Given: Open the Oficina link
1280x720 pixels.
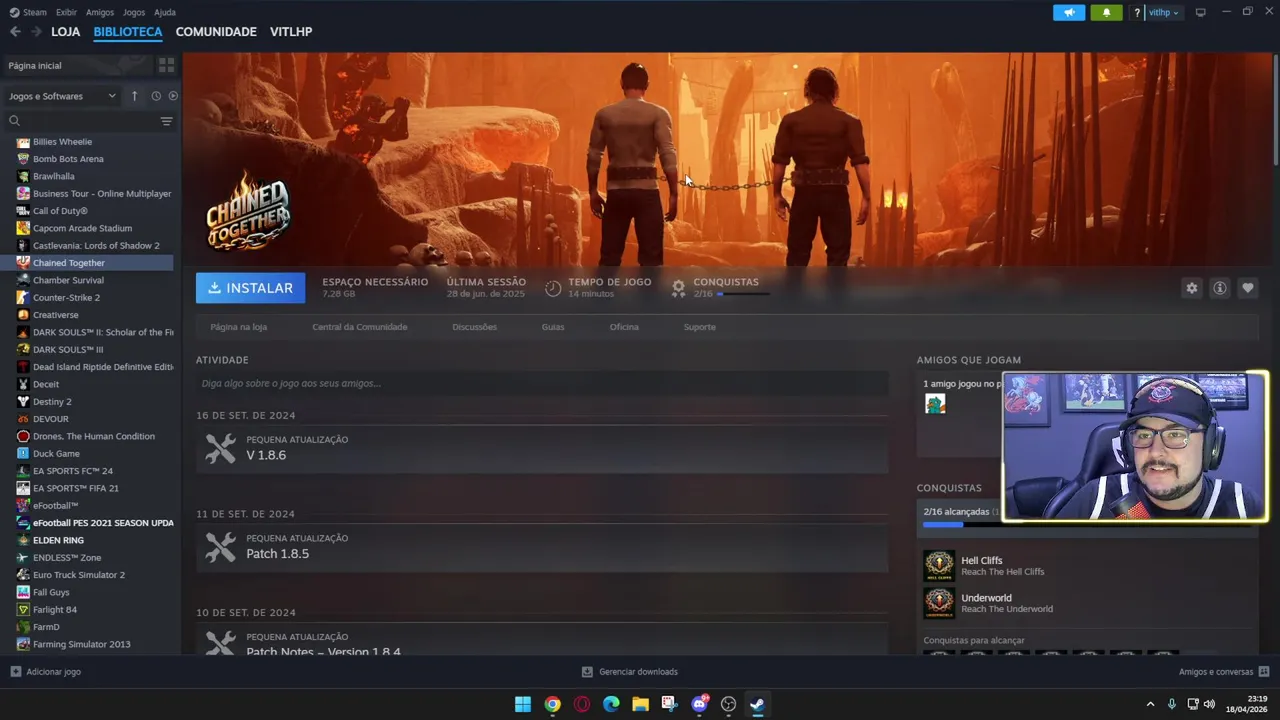Looking at the screenshot, I should coord(624,327).
